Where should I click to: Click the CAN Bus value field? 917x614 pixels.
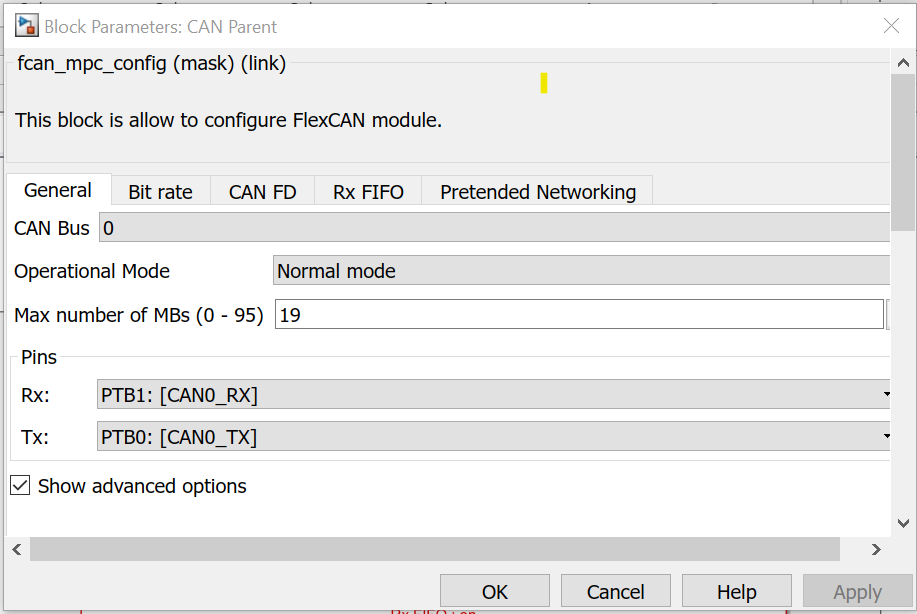[x=494, y=228]
